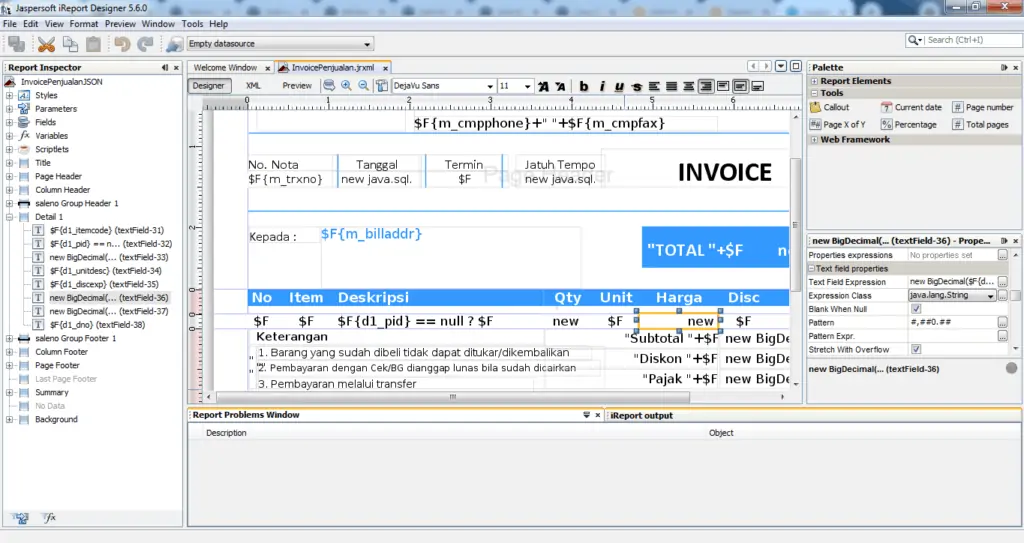The image size is (1024, 543).
Task: Expand the Parameters tree node
Action: [9, 109]
